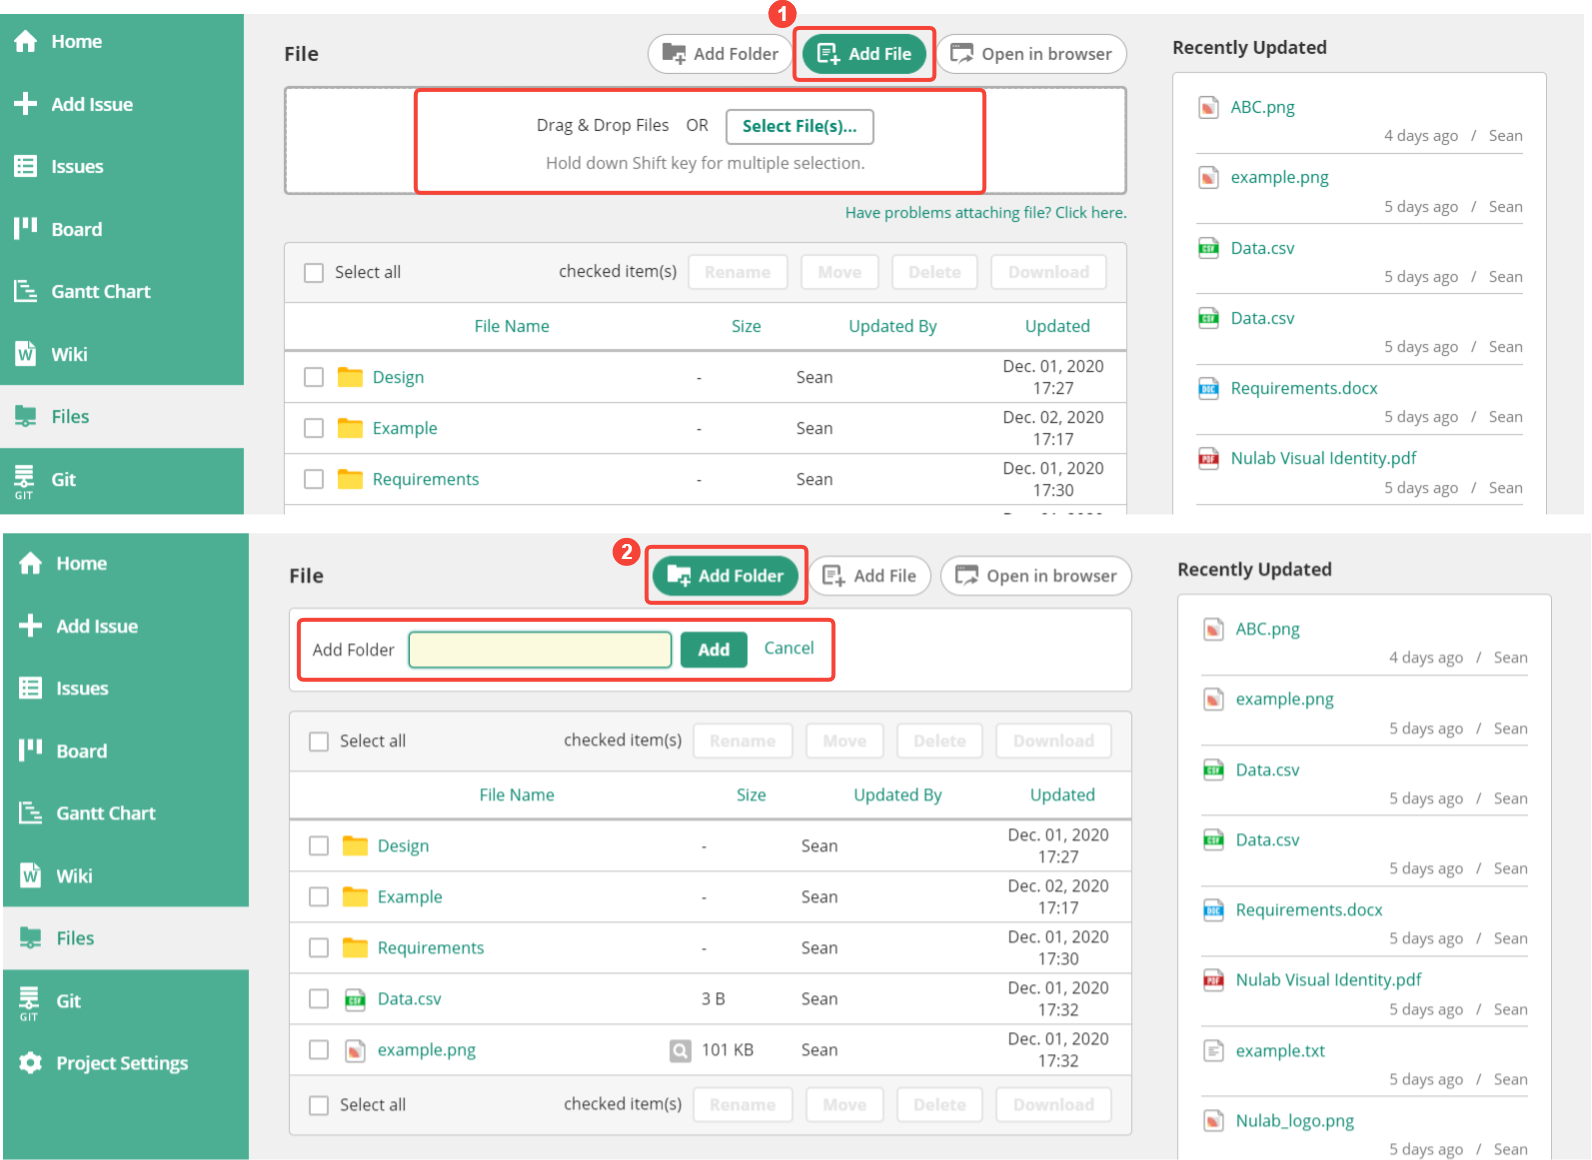This screenshot has width=1592, height=1160.
Task: Click the example.png image icon in the 101 KB row
Action: [354, 1050]
